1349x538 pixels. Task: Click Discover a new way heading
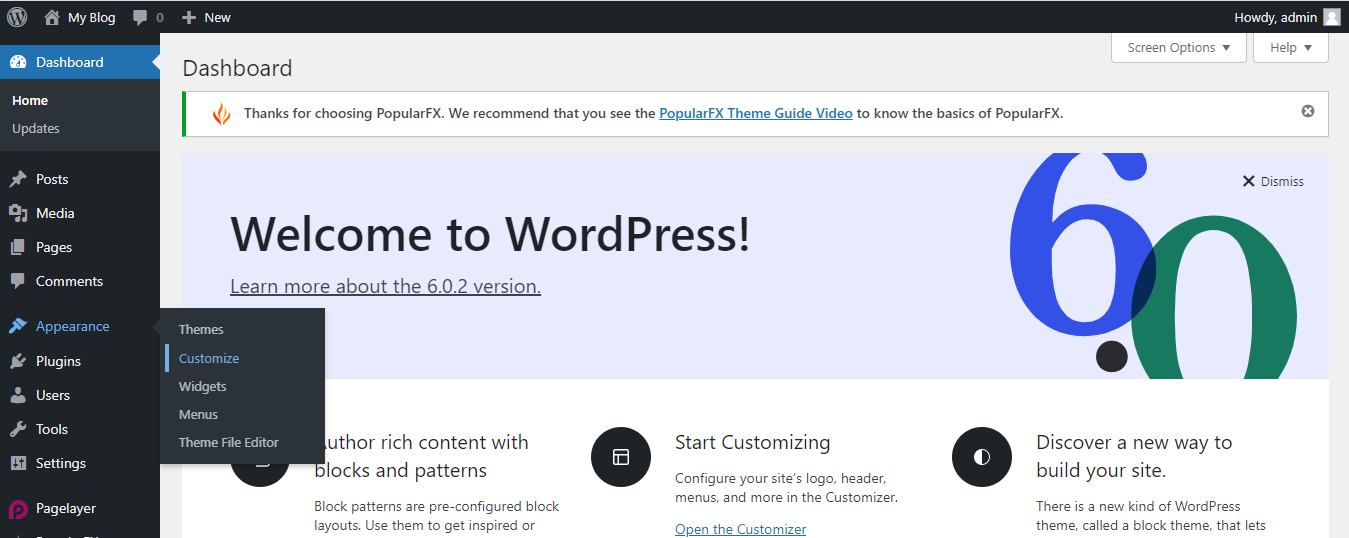[x=1134, y=456]
